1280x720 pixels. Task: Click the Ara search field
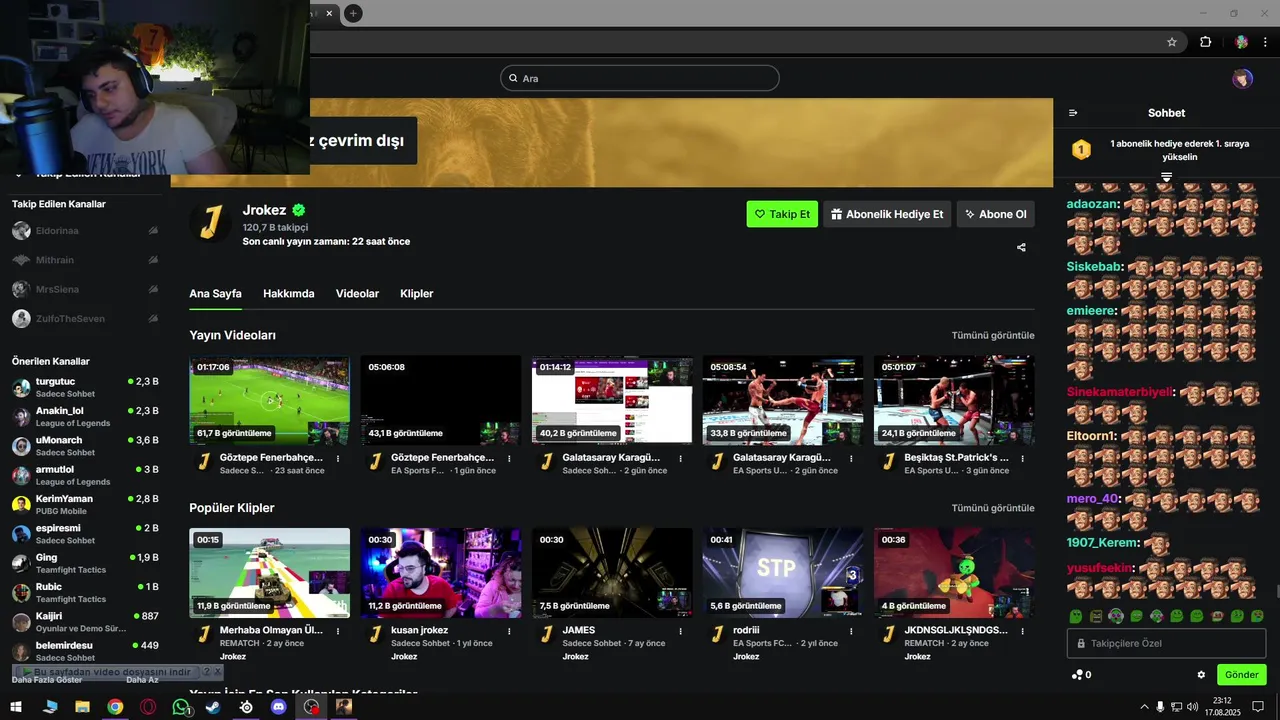[639, 78]
